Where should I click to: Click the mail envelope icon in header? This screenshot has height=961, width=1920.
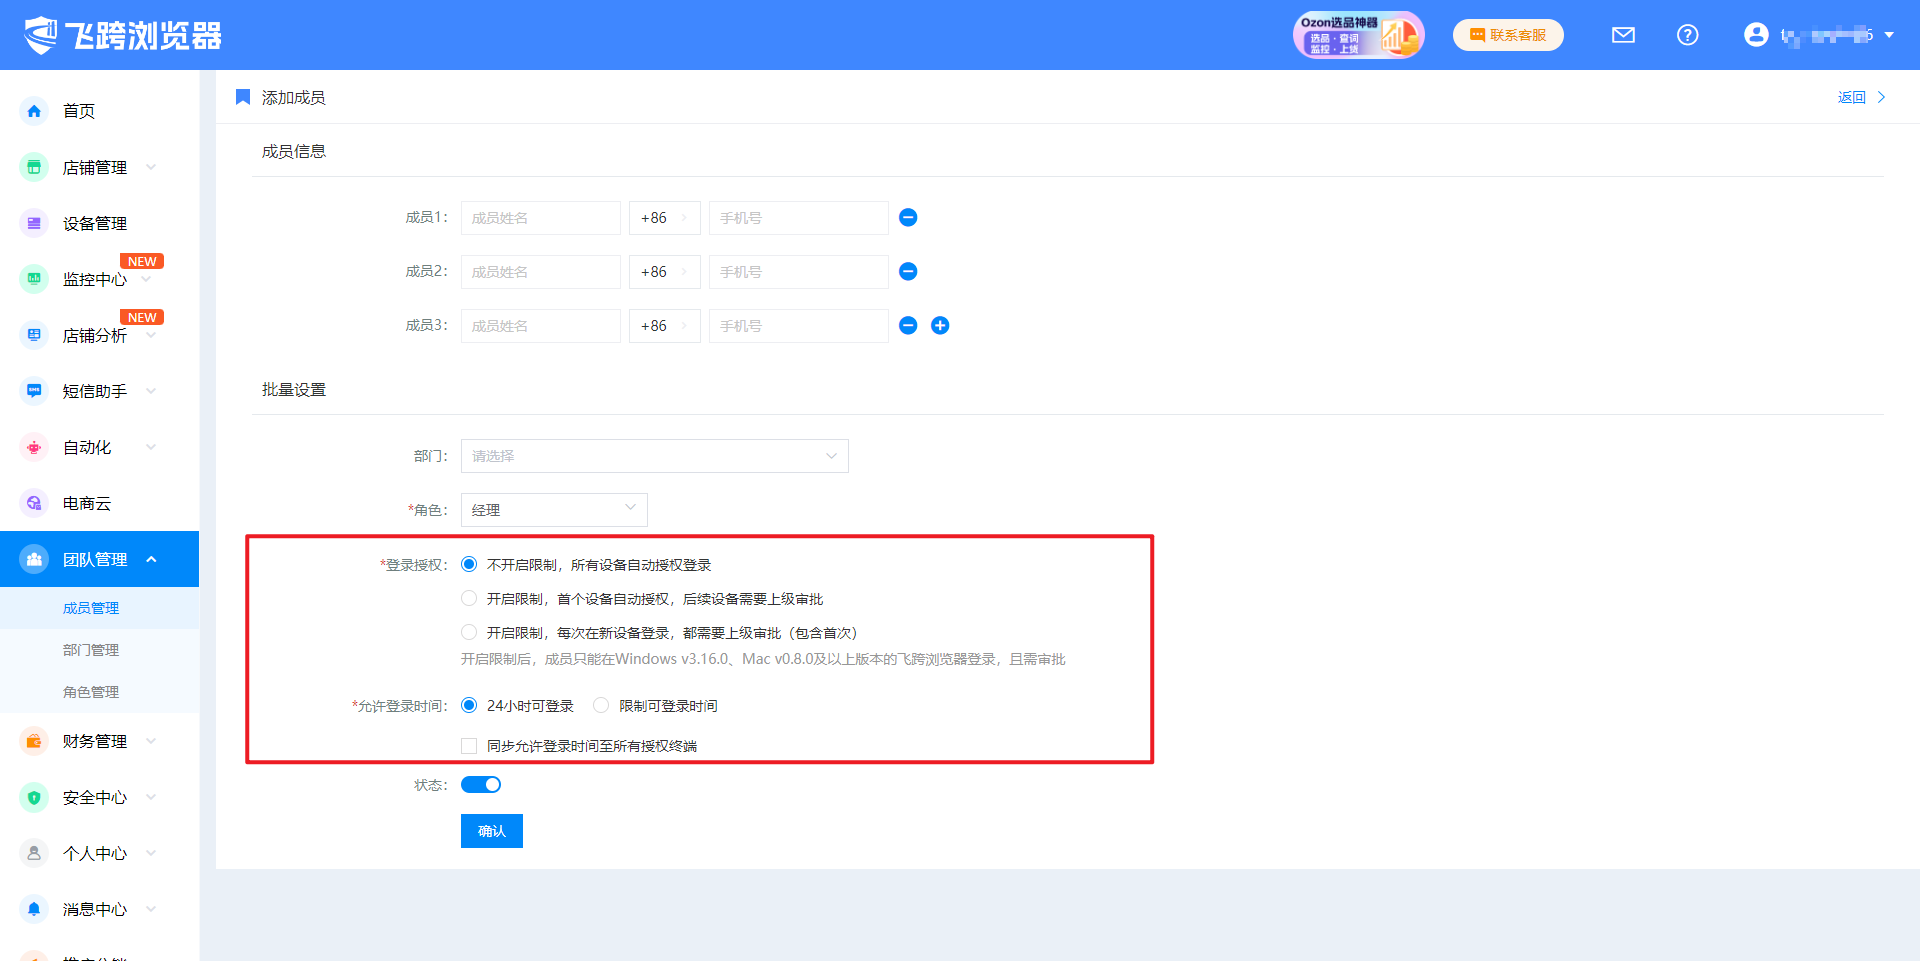(1623, 35)
